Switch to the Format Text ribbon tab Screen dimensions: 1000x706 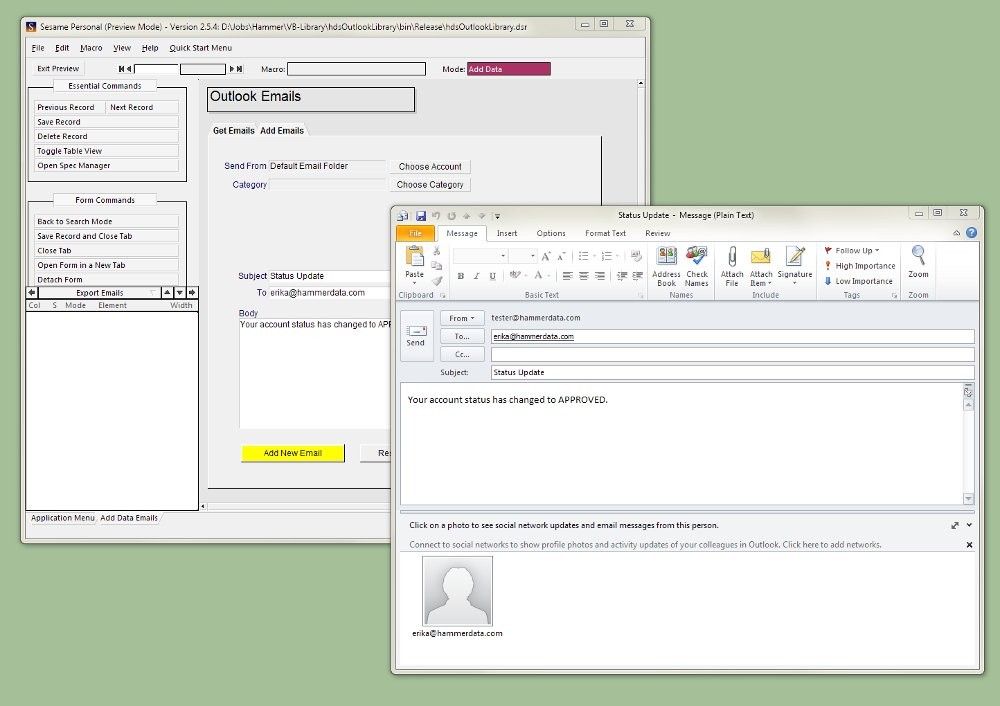pyautogui.click(x=605, y=233)
